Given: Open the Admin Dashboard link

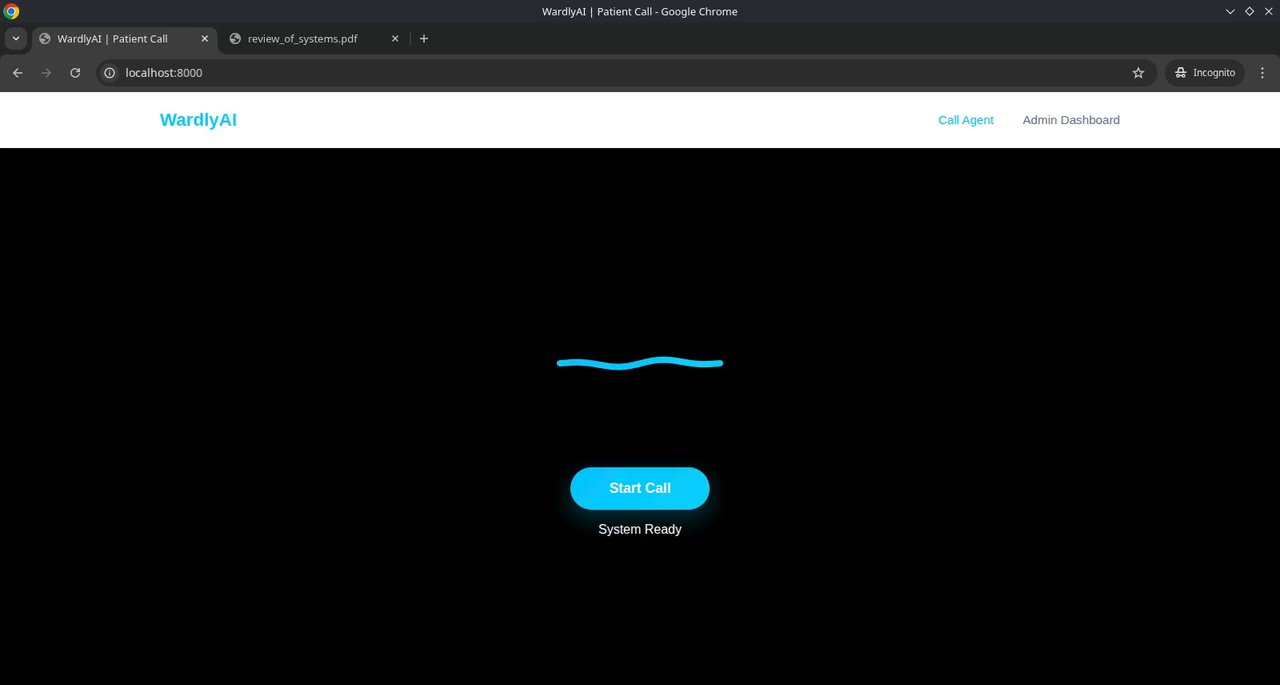Looking at the screenshot, I should 1071,120.
